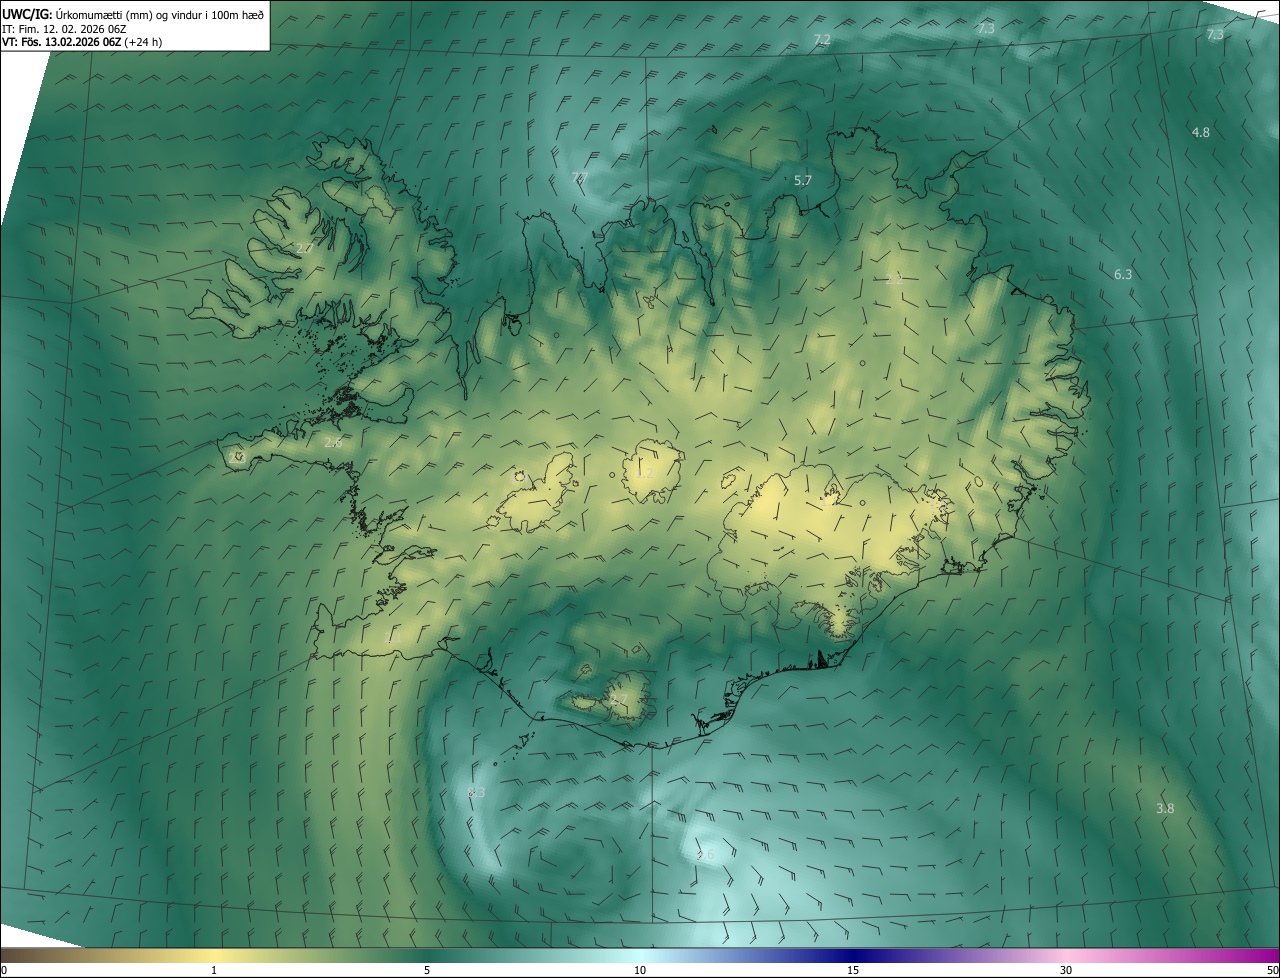Click the 3.8 value label in the southeast ocean

point(1165,808)
